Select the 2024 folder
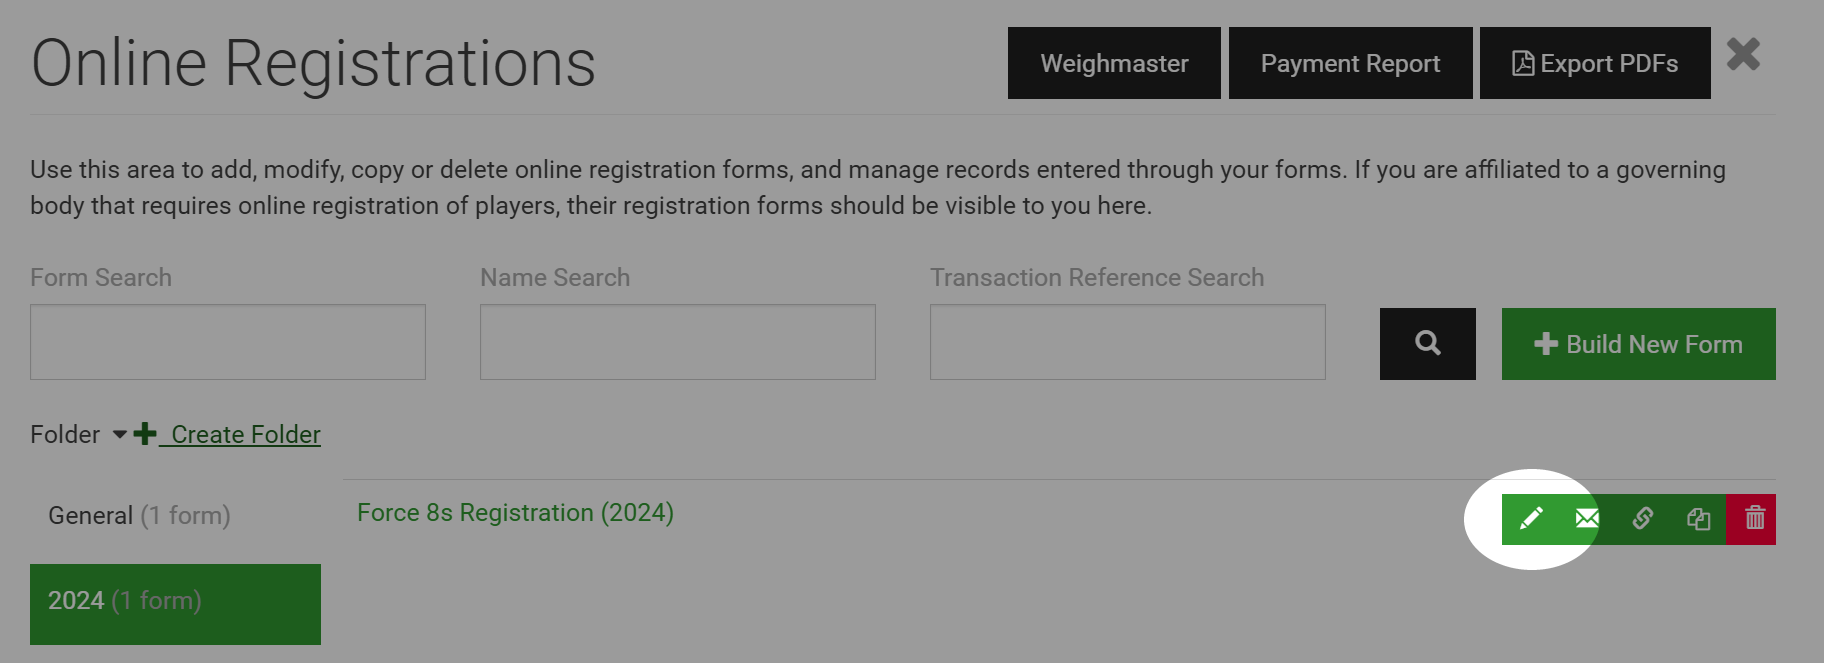This screenshot has width=1824, height=663. pos(175,602)
